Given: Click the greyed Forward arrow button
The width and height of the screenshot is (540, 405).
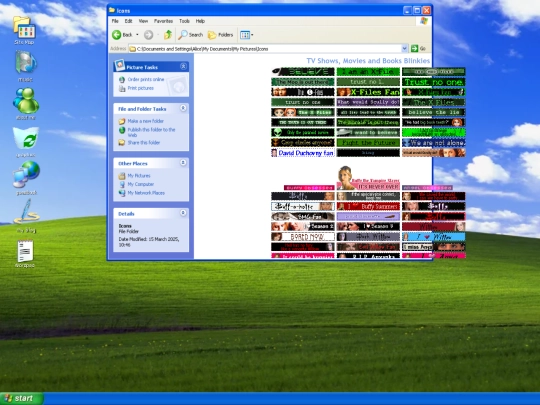Looking at the screenshot, I should (148, 34).
